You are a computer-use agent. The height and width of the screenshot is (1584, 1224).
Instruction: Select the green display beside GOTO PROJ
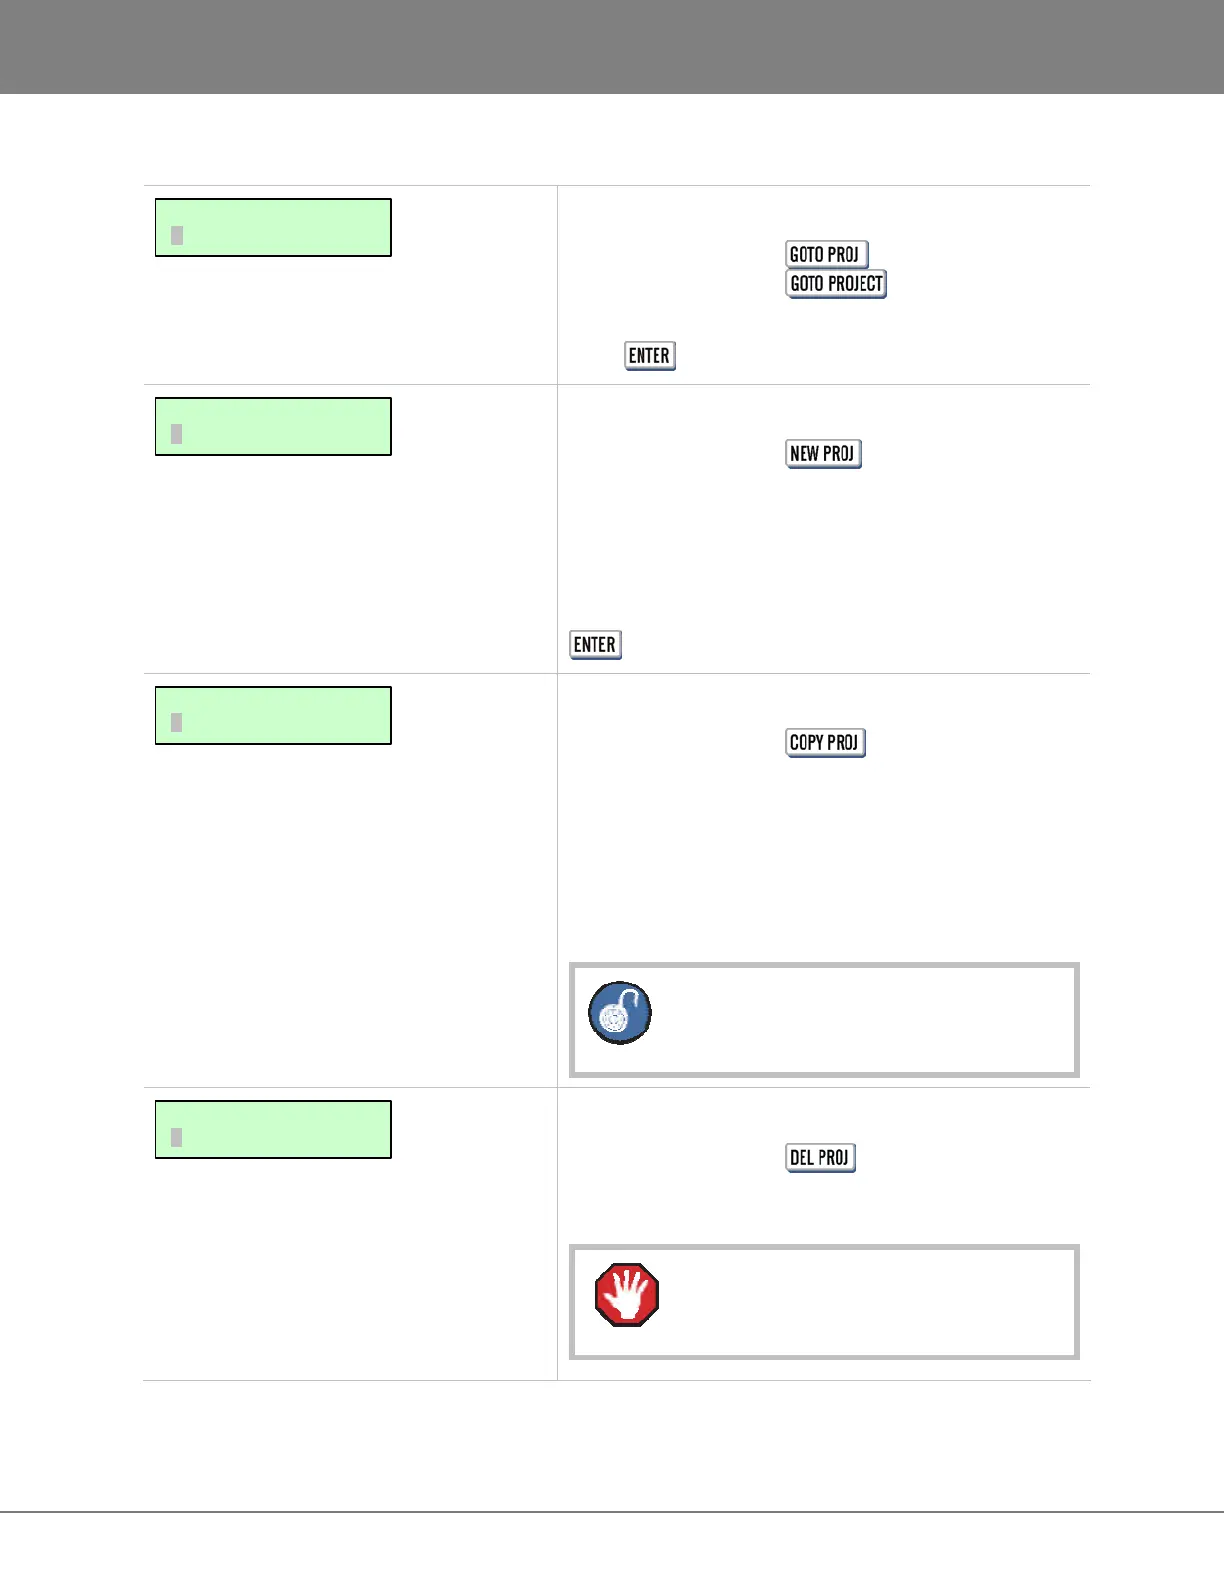(x=273, y=228)
